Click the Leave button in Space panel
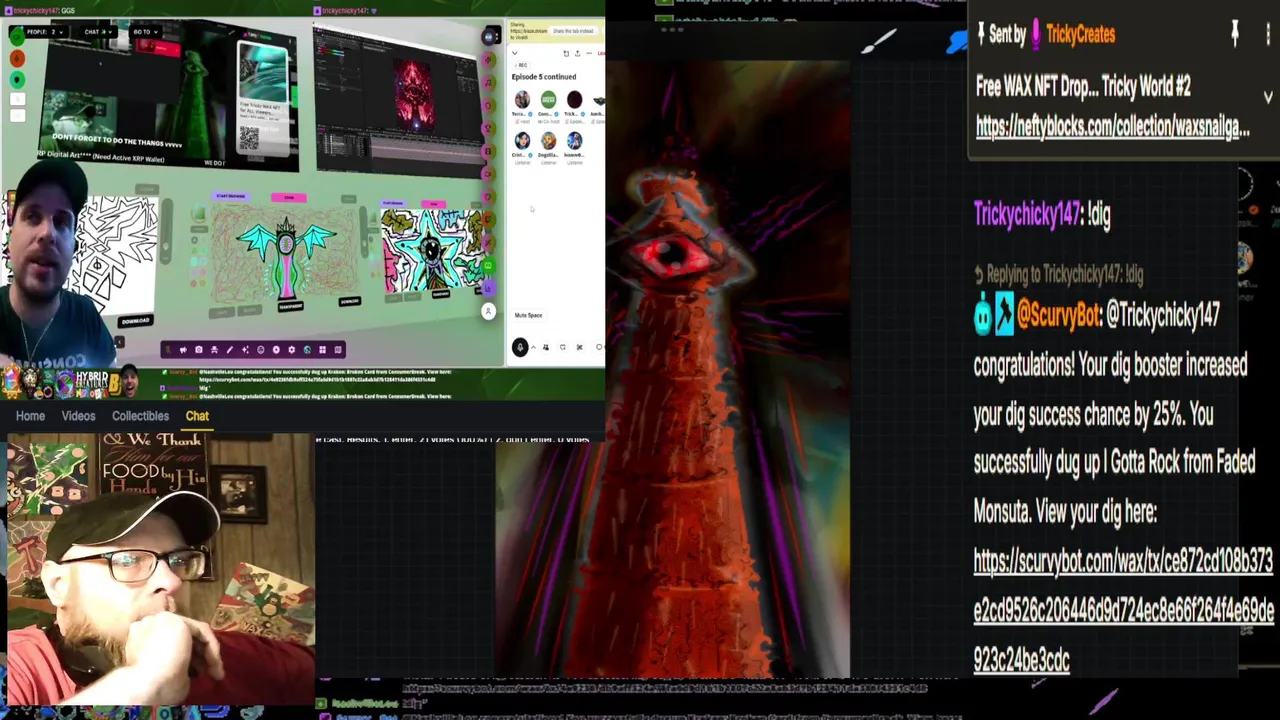Screen dimensions: 1280x720 coord(602,53)
